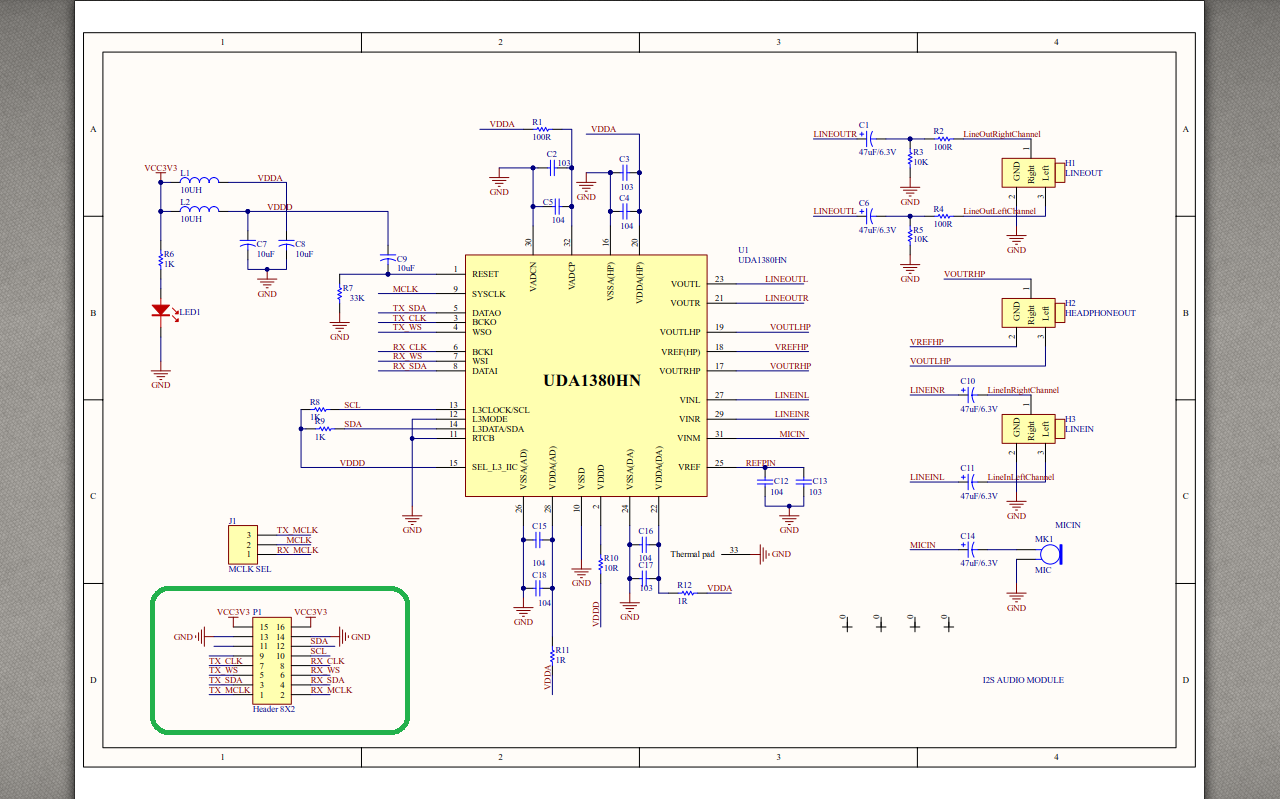This screenshot has height=799, width=1280.
Task: Click the SYSCLK pin name
Action: [489, 294]
